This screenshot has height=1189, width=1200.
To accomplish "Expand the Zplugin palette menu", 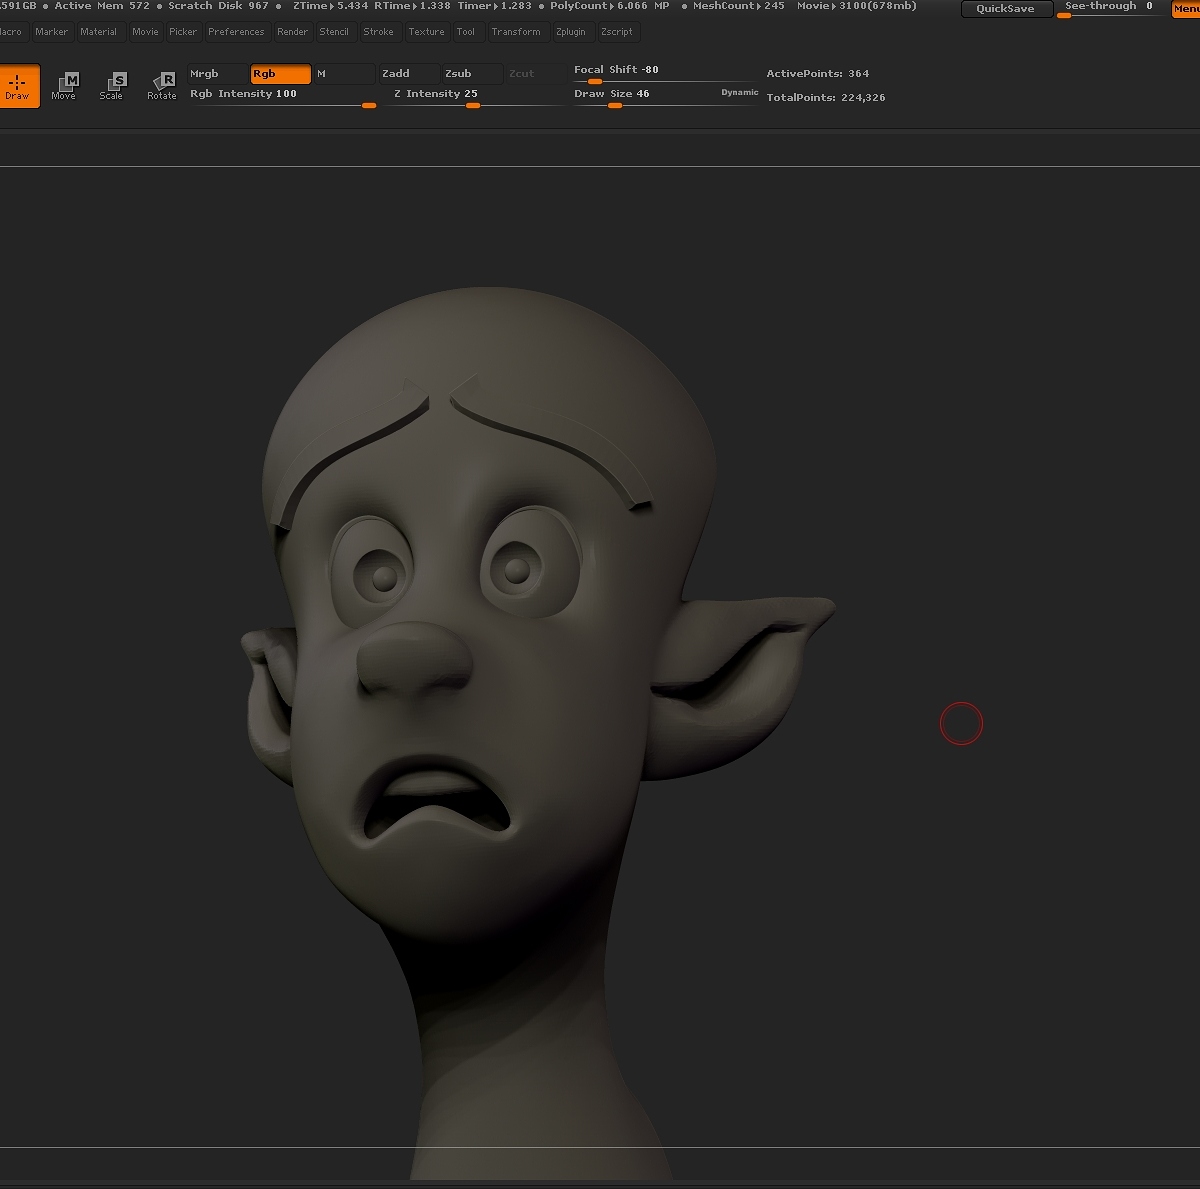I will click(x=571, y=32).
